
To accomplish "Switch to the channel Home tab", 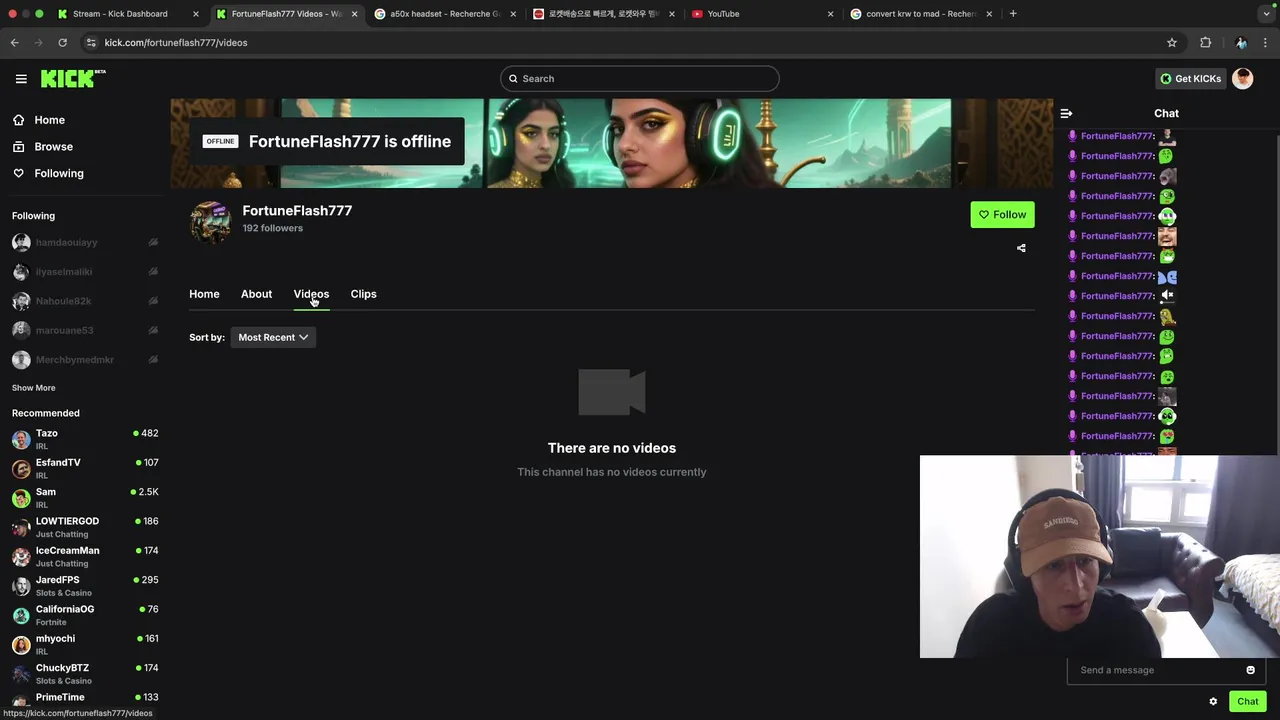I will 204,294.
